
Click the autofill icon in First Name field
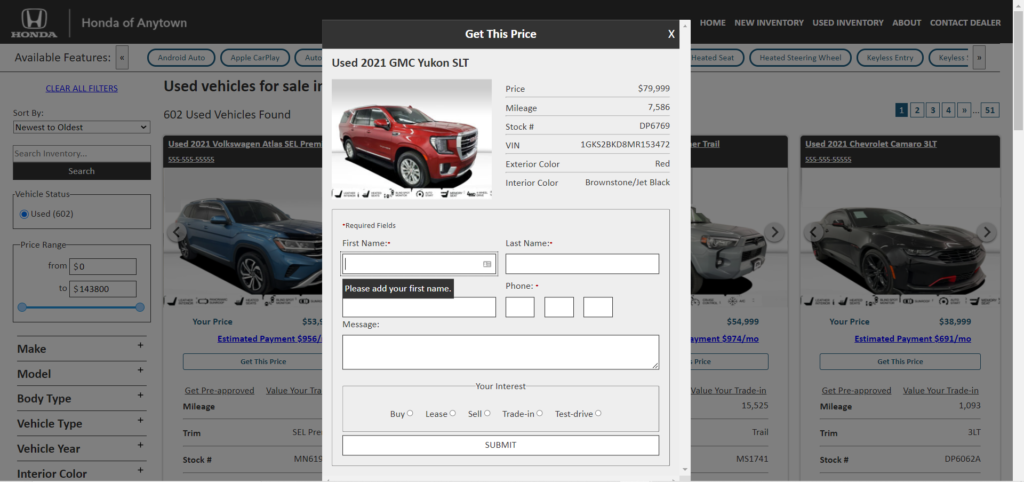487,264
